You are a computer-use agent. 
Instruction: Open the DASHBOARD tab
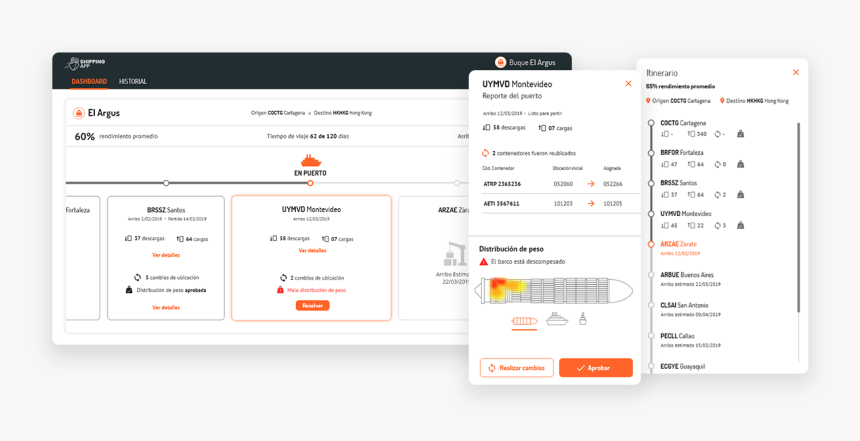89,81
